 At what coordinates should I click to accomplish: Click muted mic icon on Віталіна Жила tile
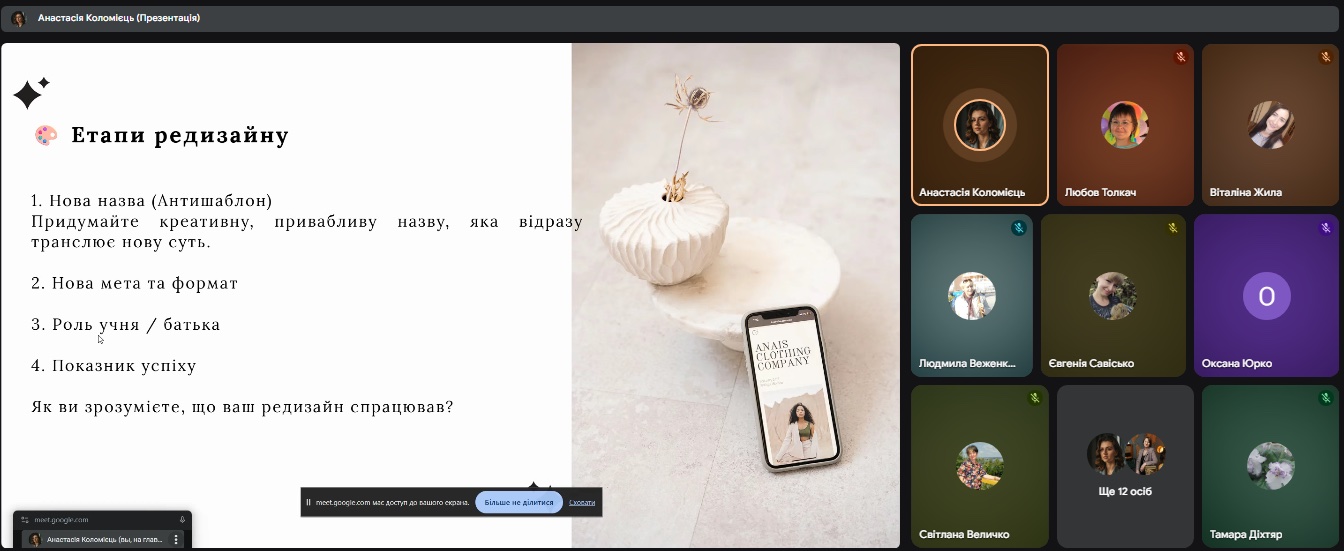coord(1325,57)
